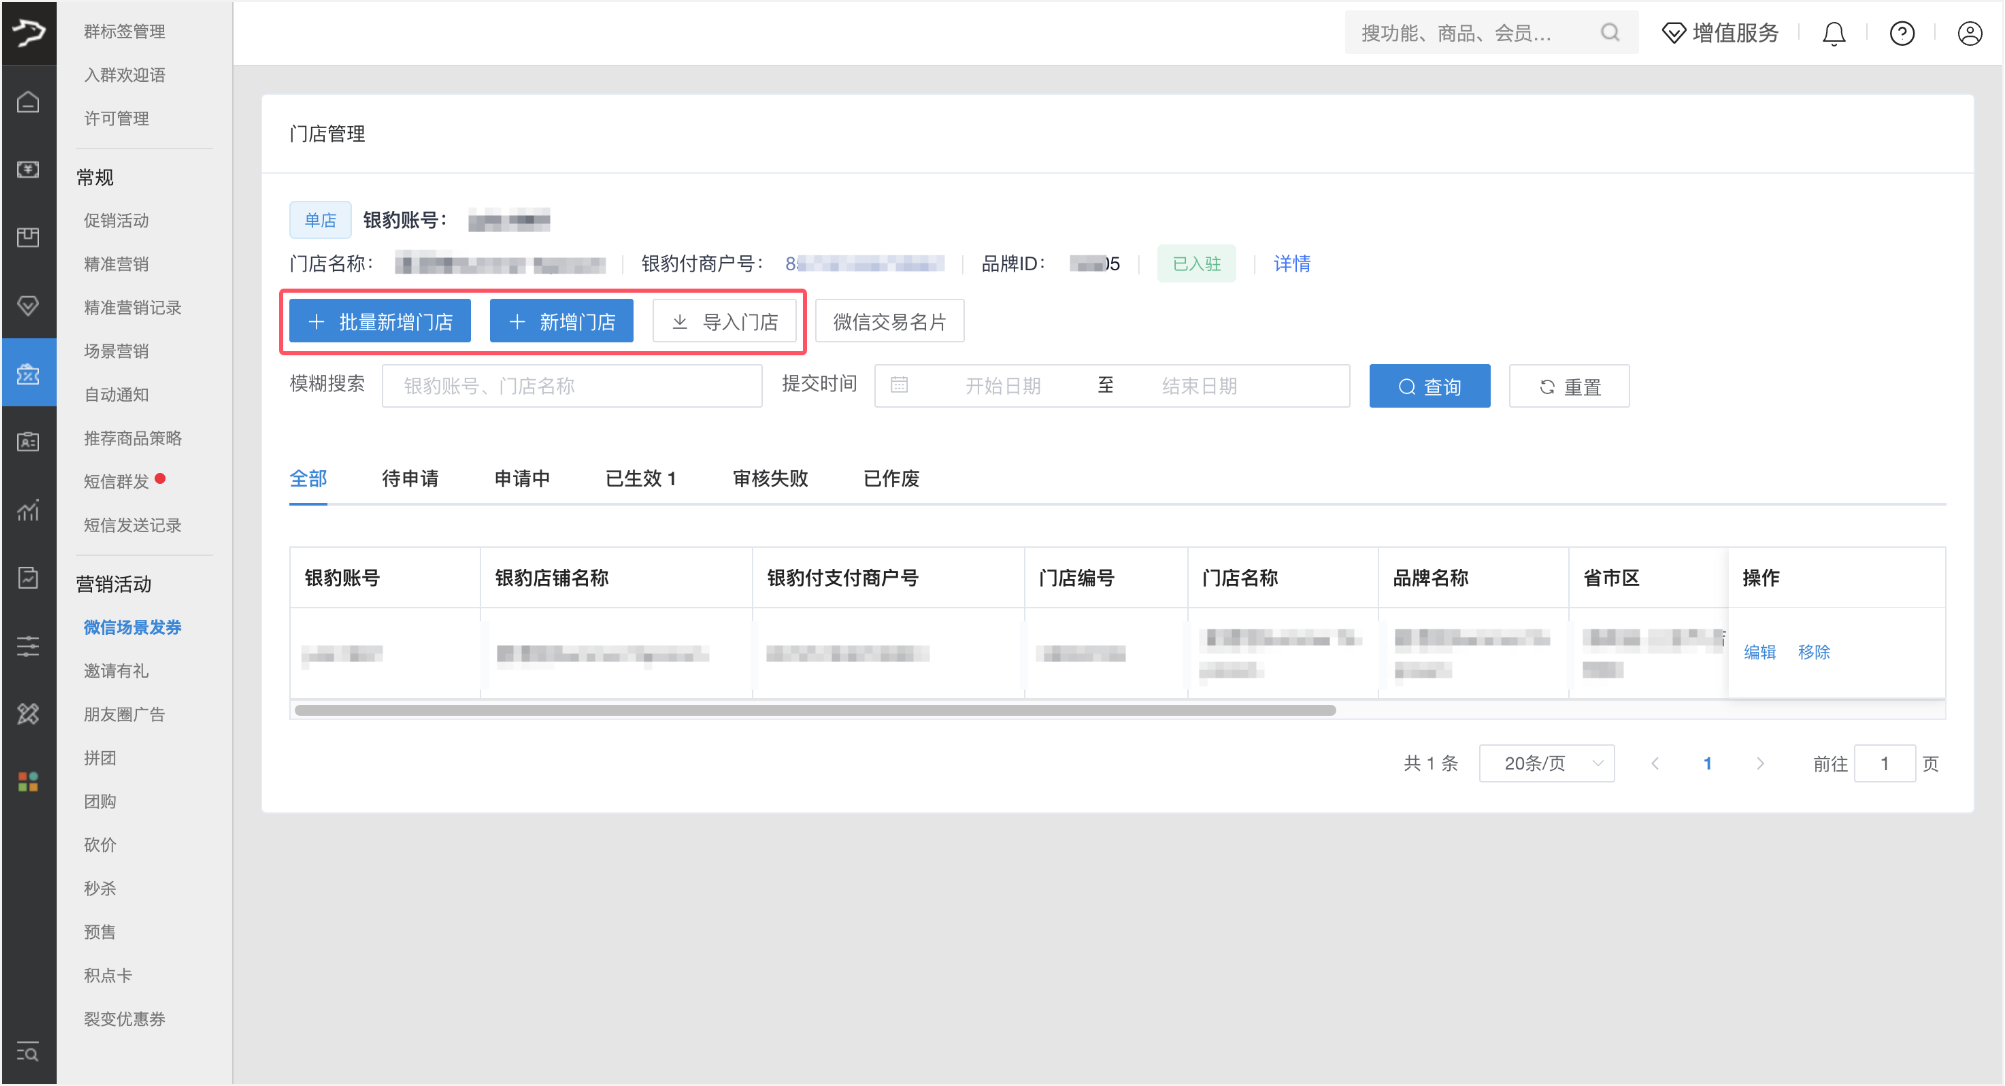The image size is (2005, 1086).
Task: Click the 查询 search button
Action: [1429, 387]
